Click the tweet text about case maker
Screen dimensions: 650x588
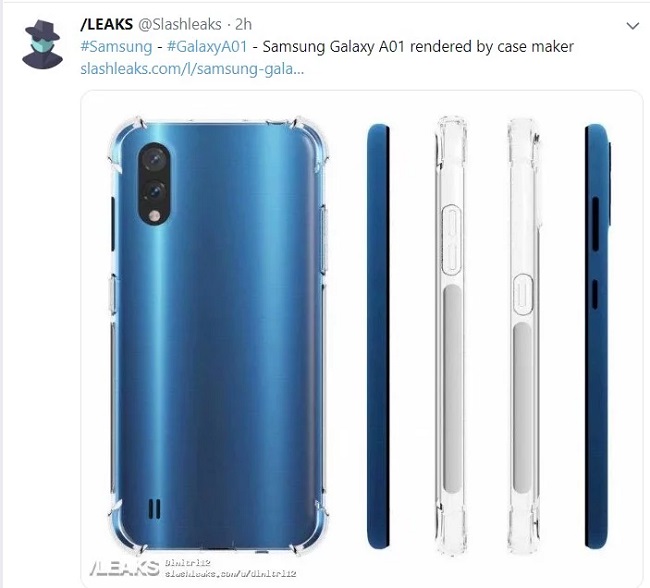pyautogui.click(x=418, y=46)
